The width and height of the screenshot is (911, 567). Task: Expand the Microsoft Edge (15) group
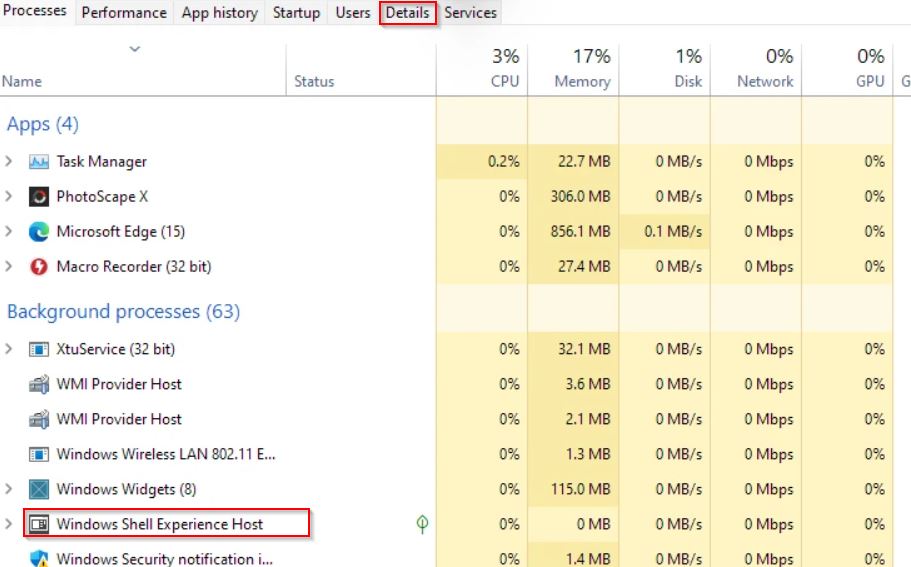pos(9,231)
